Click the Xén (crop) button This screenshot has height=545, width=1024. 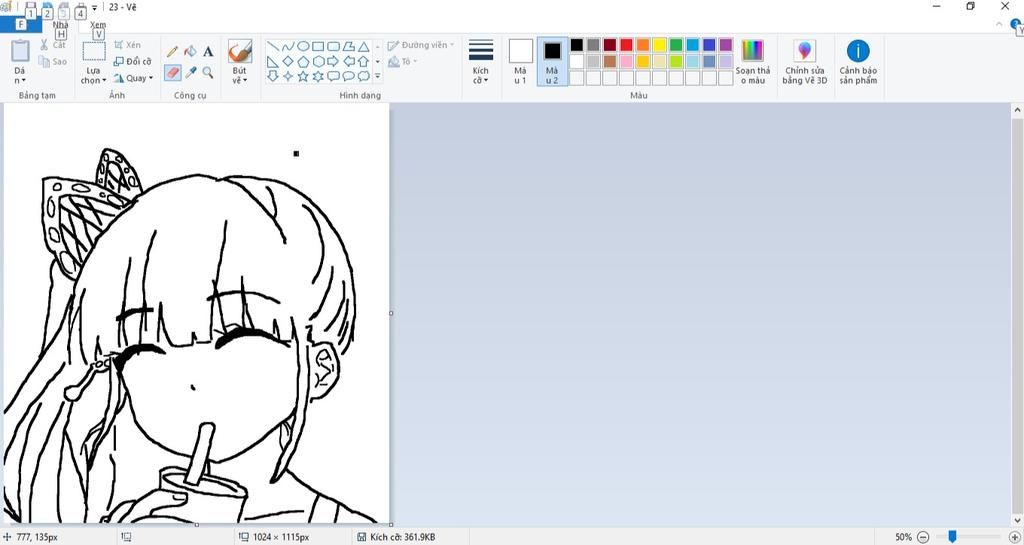click(x=127, y=45)
